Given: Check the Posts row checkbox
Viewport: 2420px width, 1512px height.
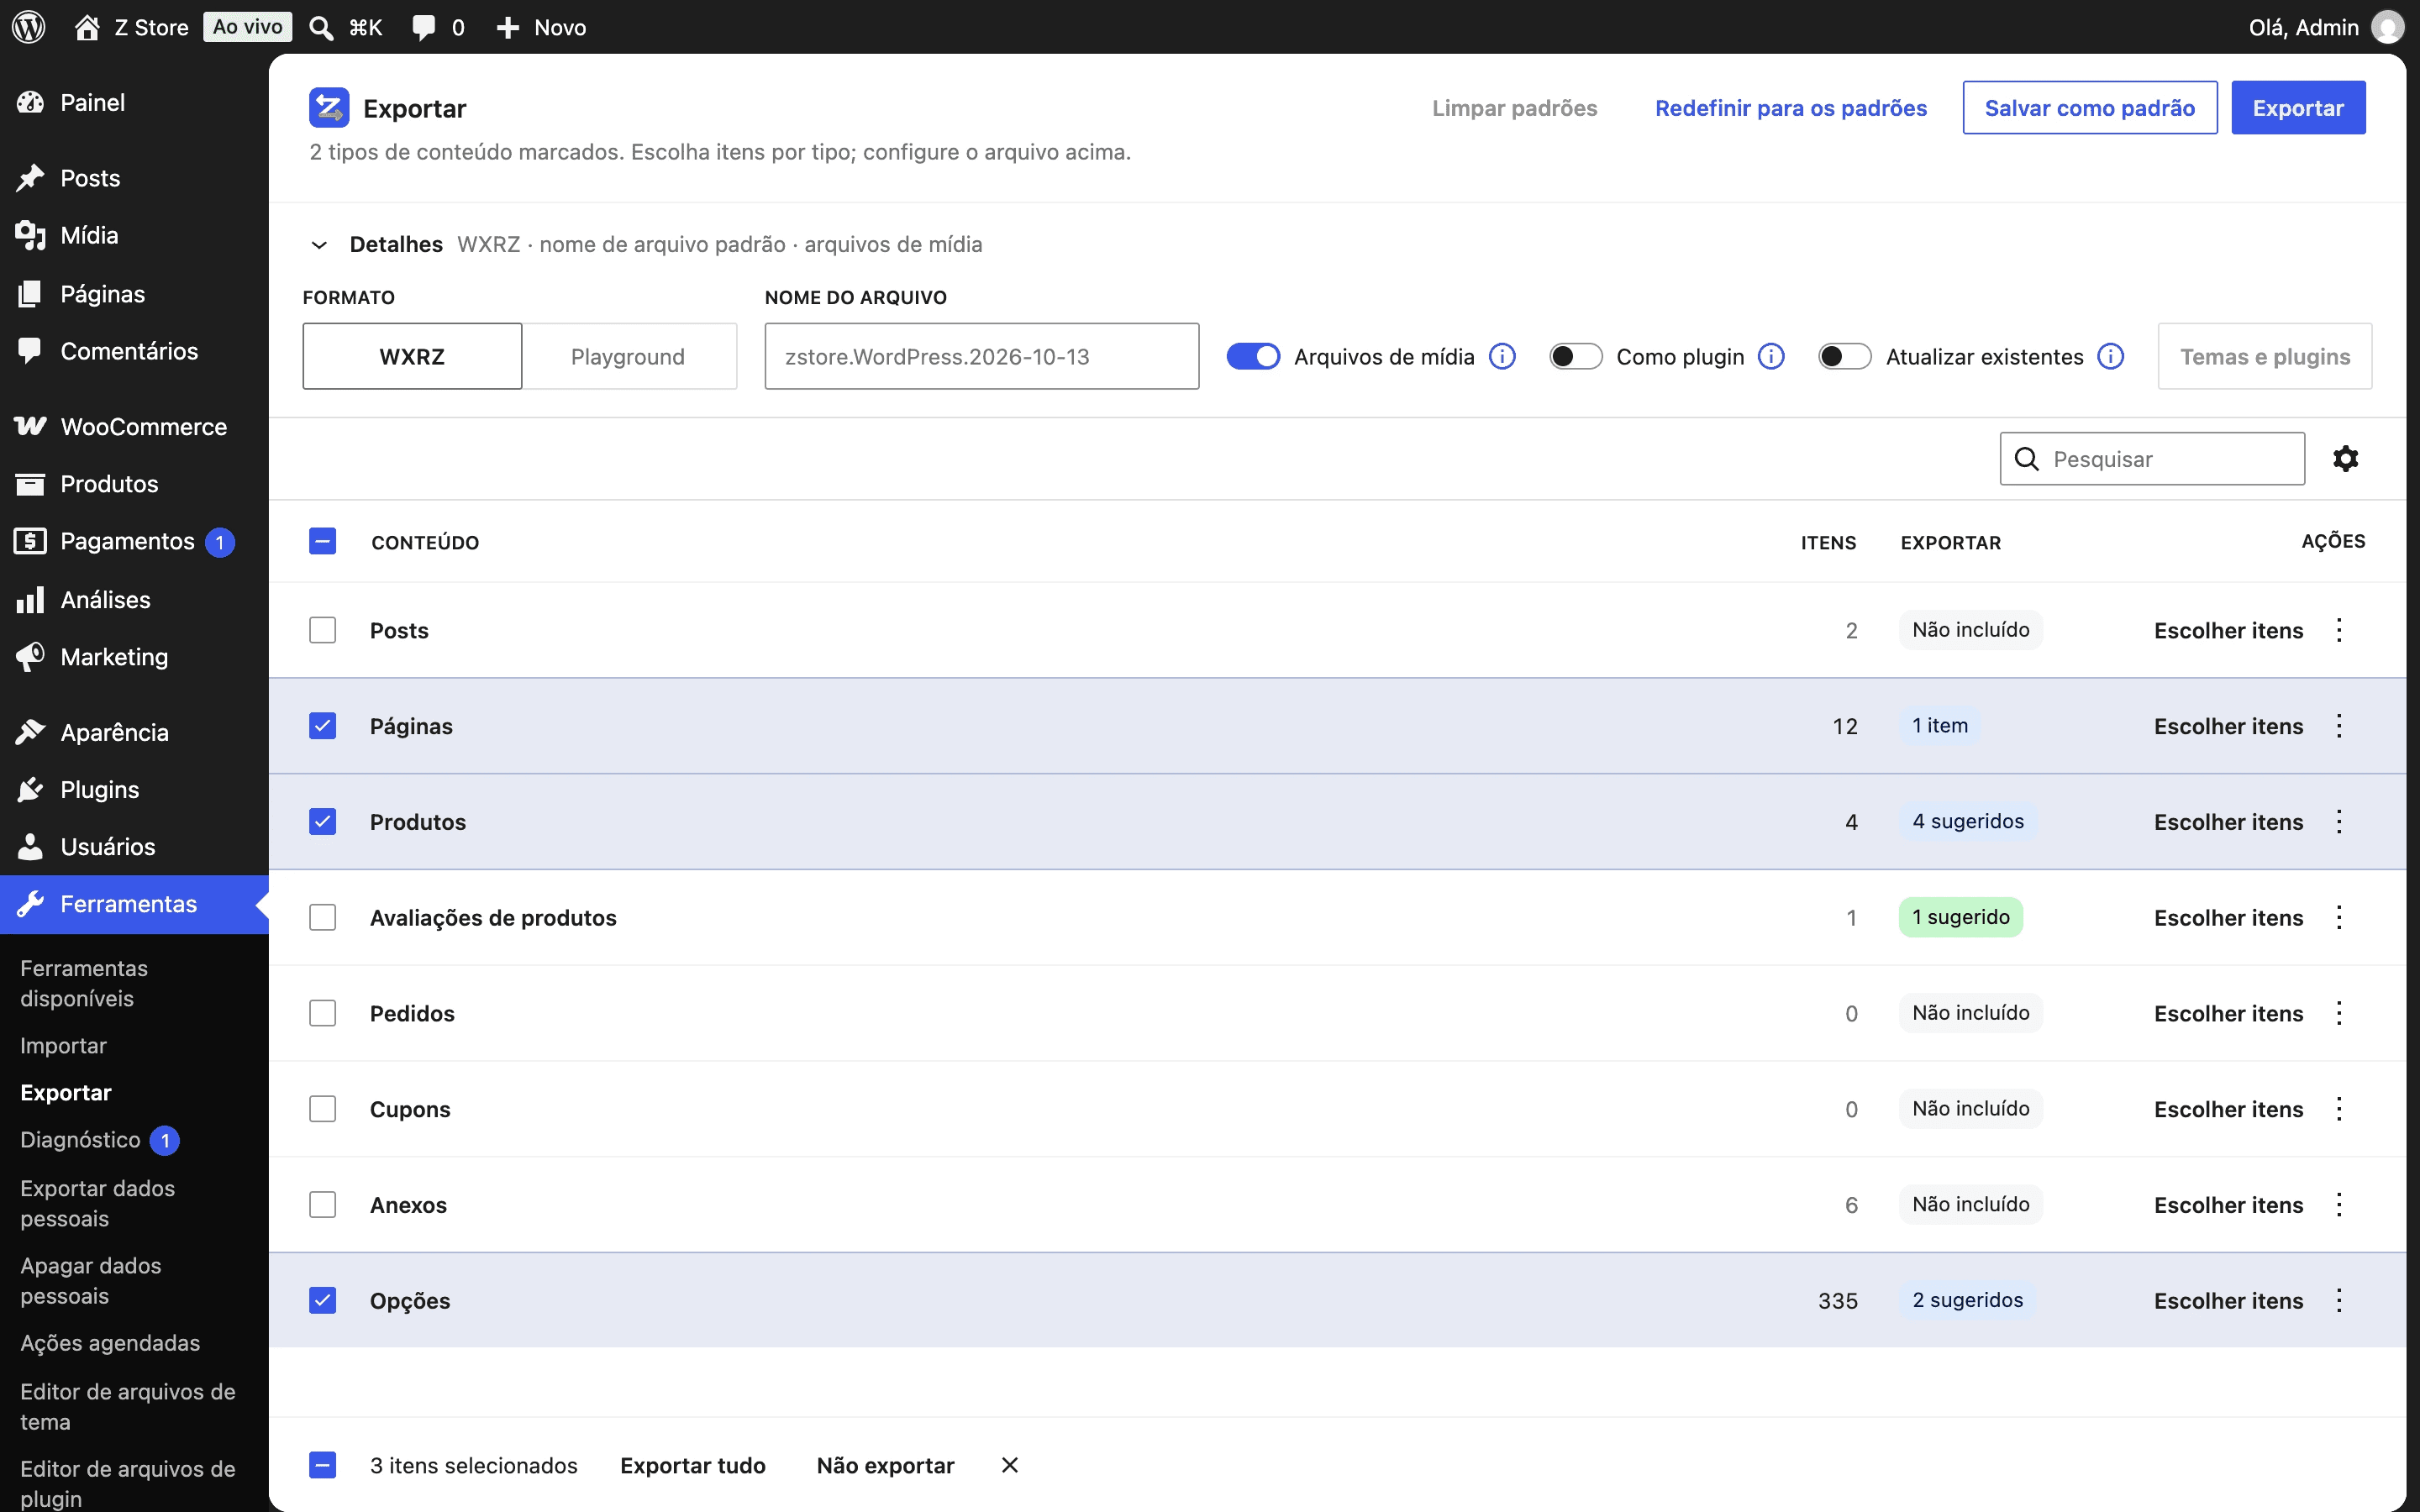Looking at the screenshot, I should 322,630.
